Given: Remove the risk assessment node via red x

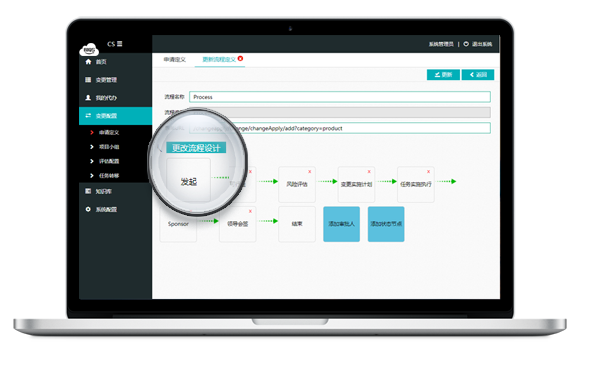Looking at the screenshot, I should [310, 172].
